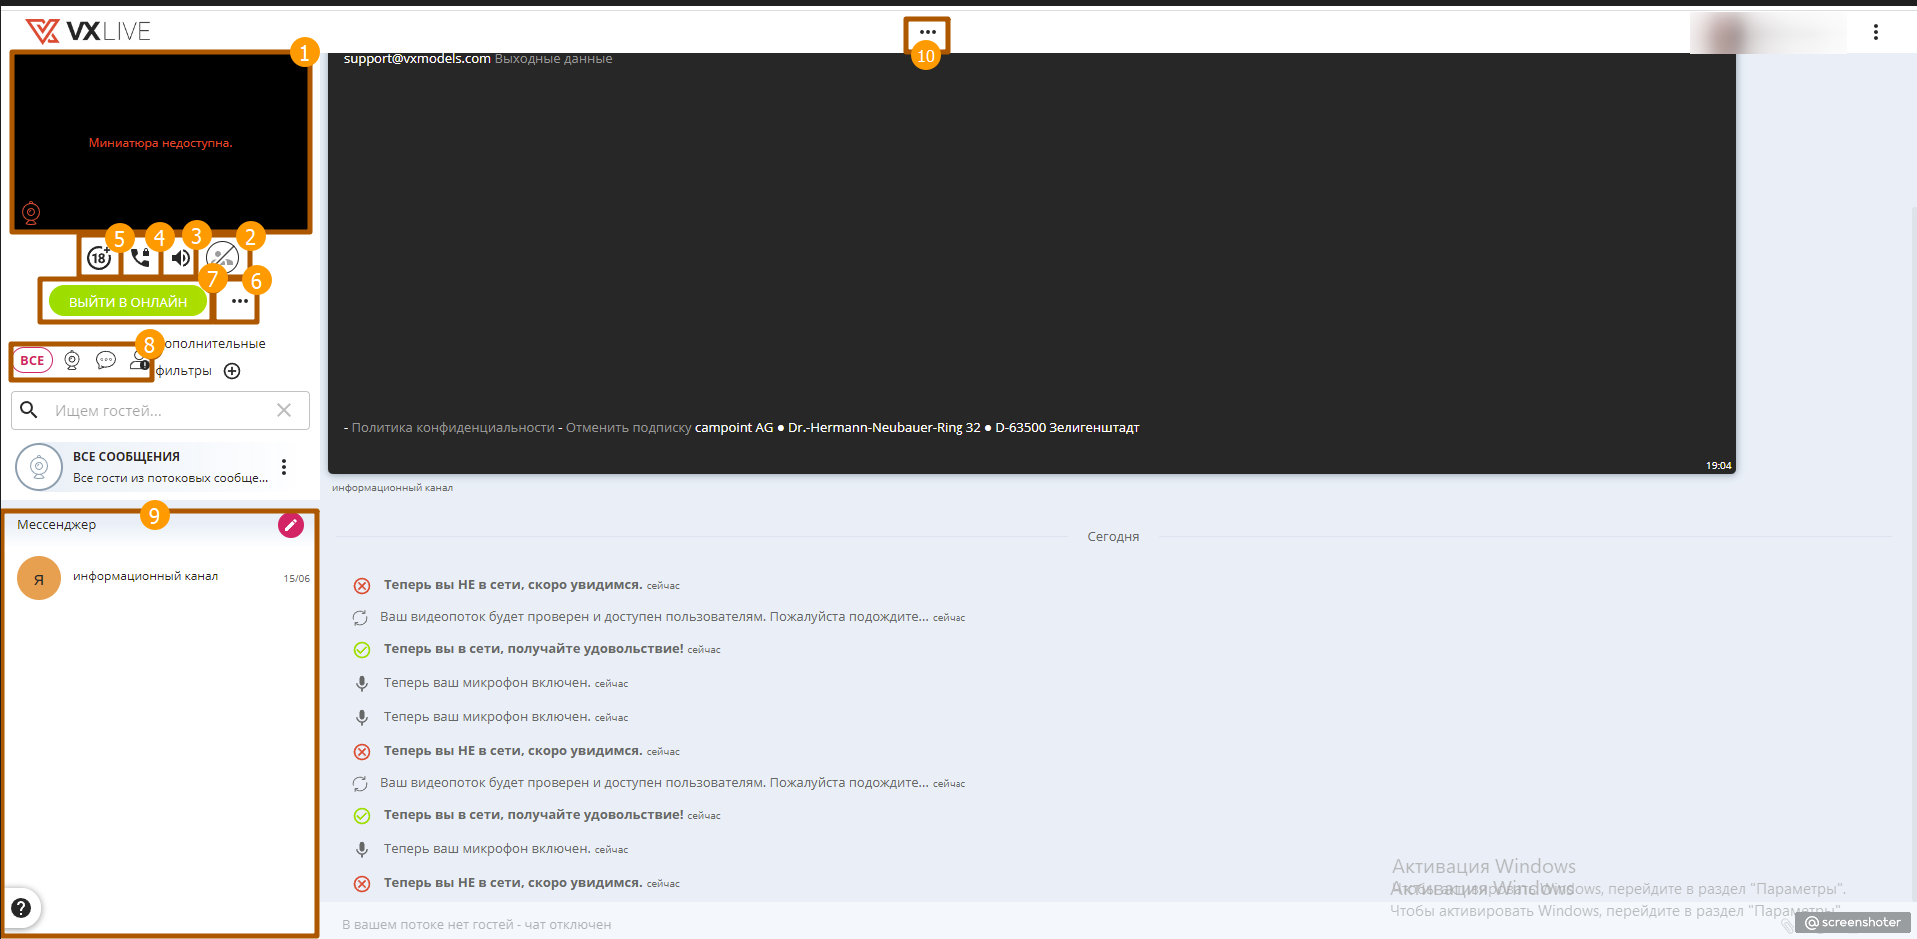Toggle the crossed-out guest visibility icon
This screenshot has height=939, width=1917.
(222, 258)
